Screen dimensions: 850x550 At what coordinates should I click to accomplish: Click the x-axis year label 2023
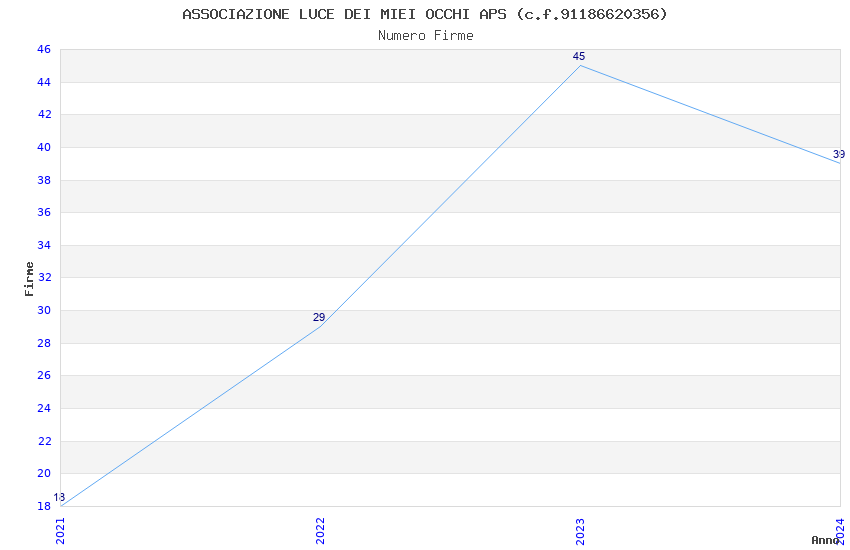(x=580, y=530)
